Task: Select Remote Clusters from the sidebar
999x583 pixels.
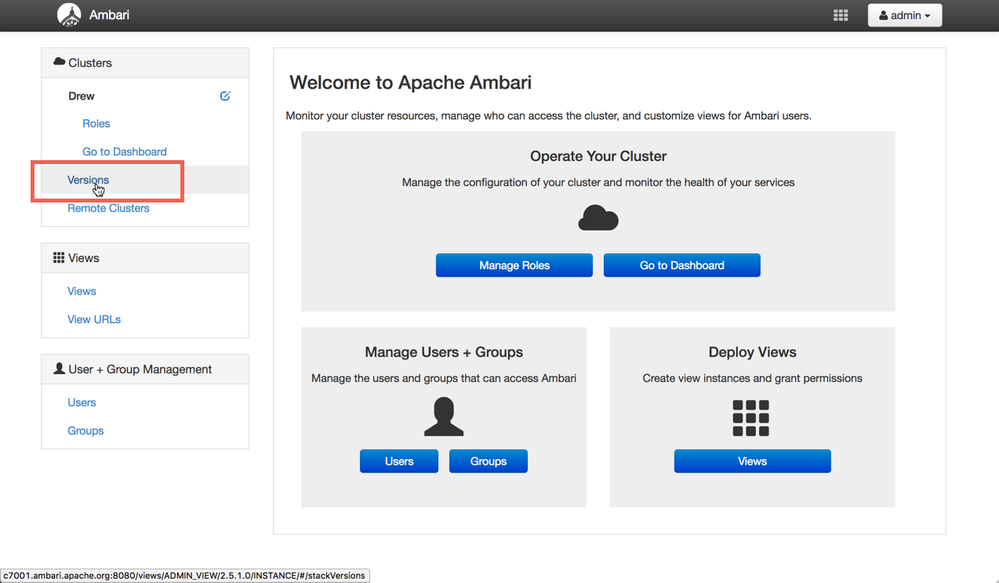Action: point(108,207)
